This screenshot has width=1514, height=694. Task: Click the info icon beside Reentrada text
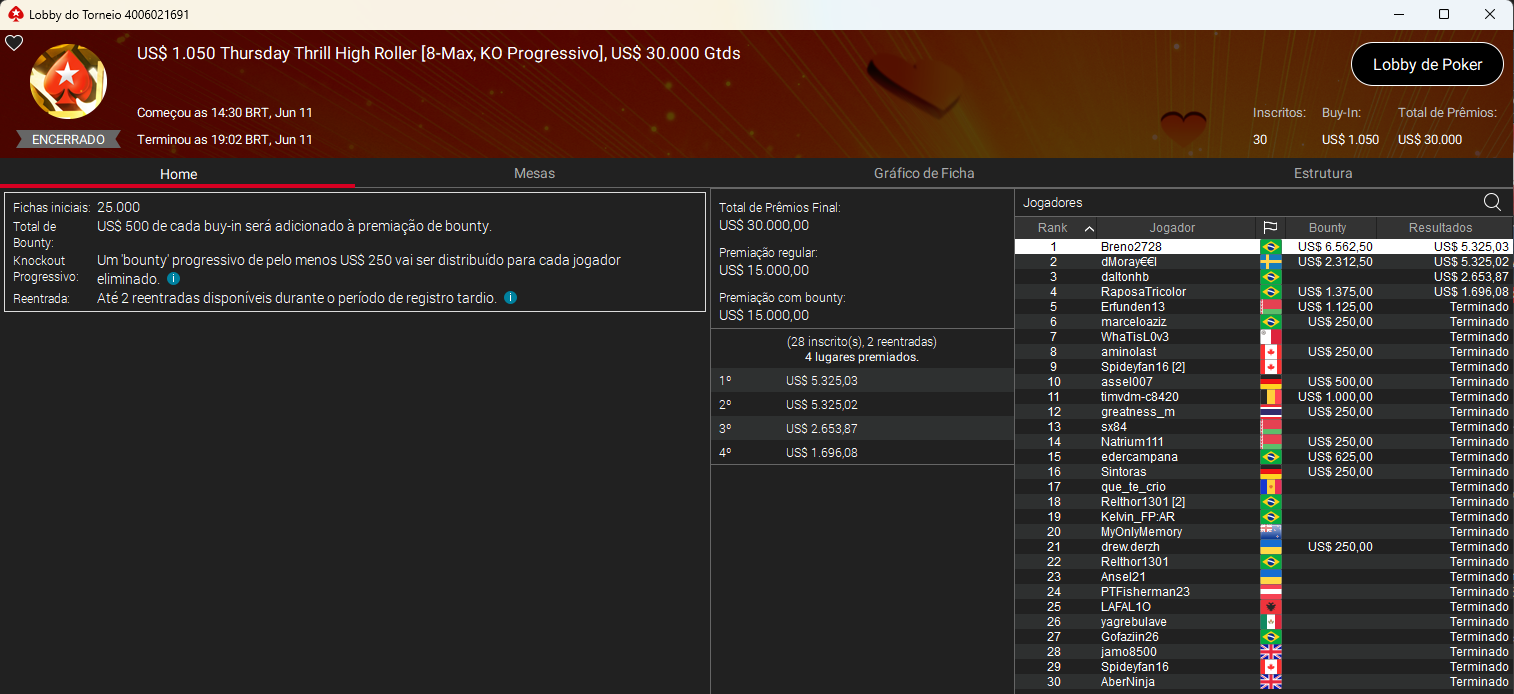coord(511,298)
